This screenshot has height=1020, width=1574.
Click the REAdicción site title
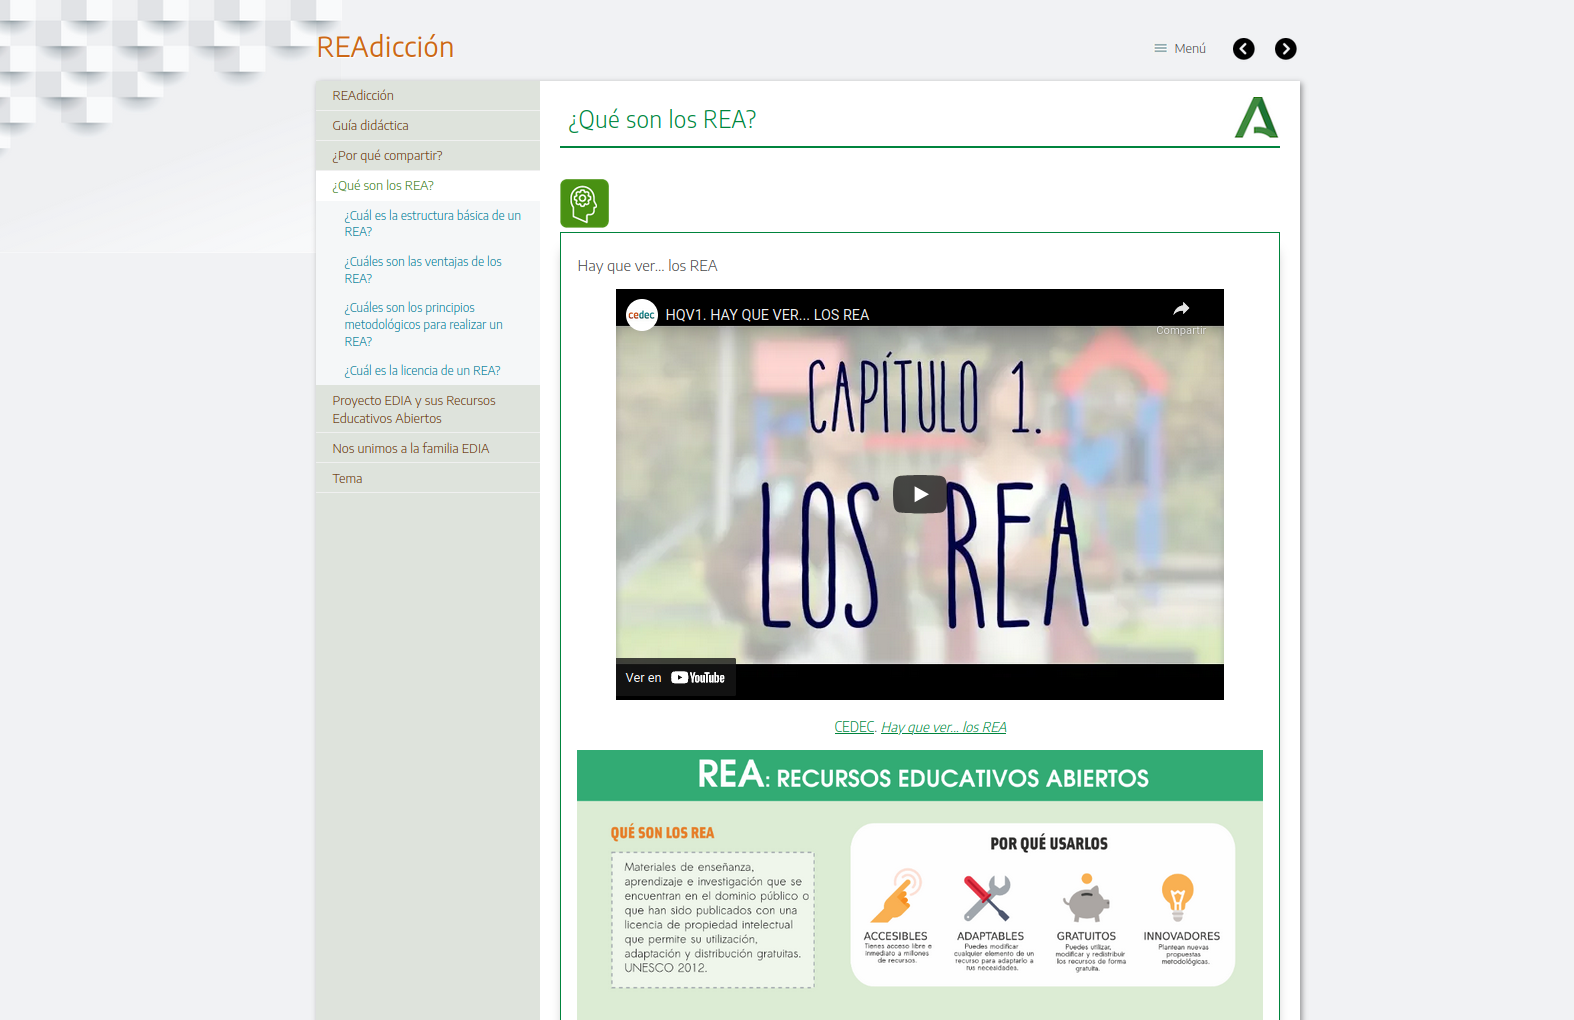click(x=385, y=47)
